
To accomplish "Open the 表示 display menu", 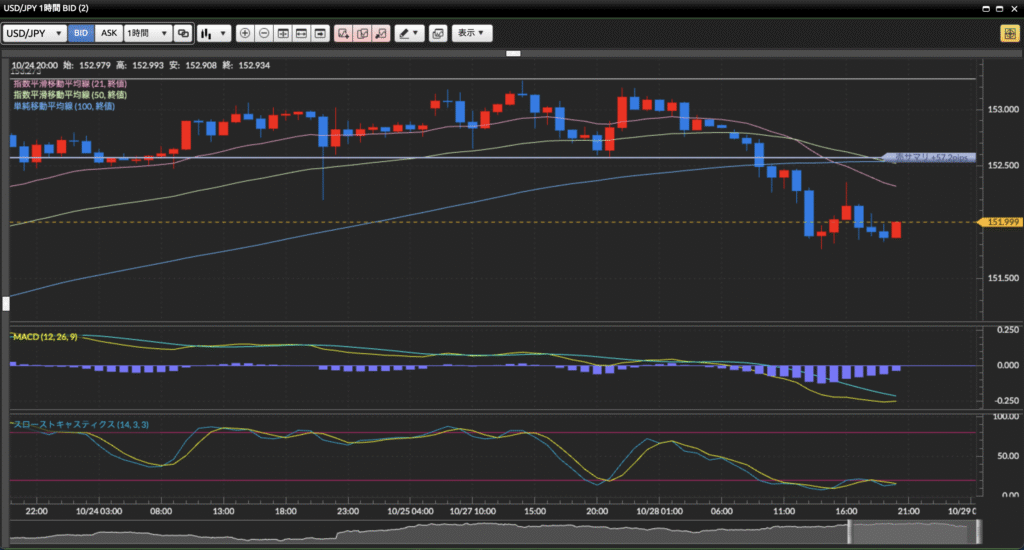I will (x=471, y=33).
